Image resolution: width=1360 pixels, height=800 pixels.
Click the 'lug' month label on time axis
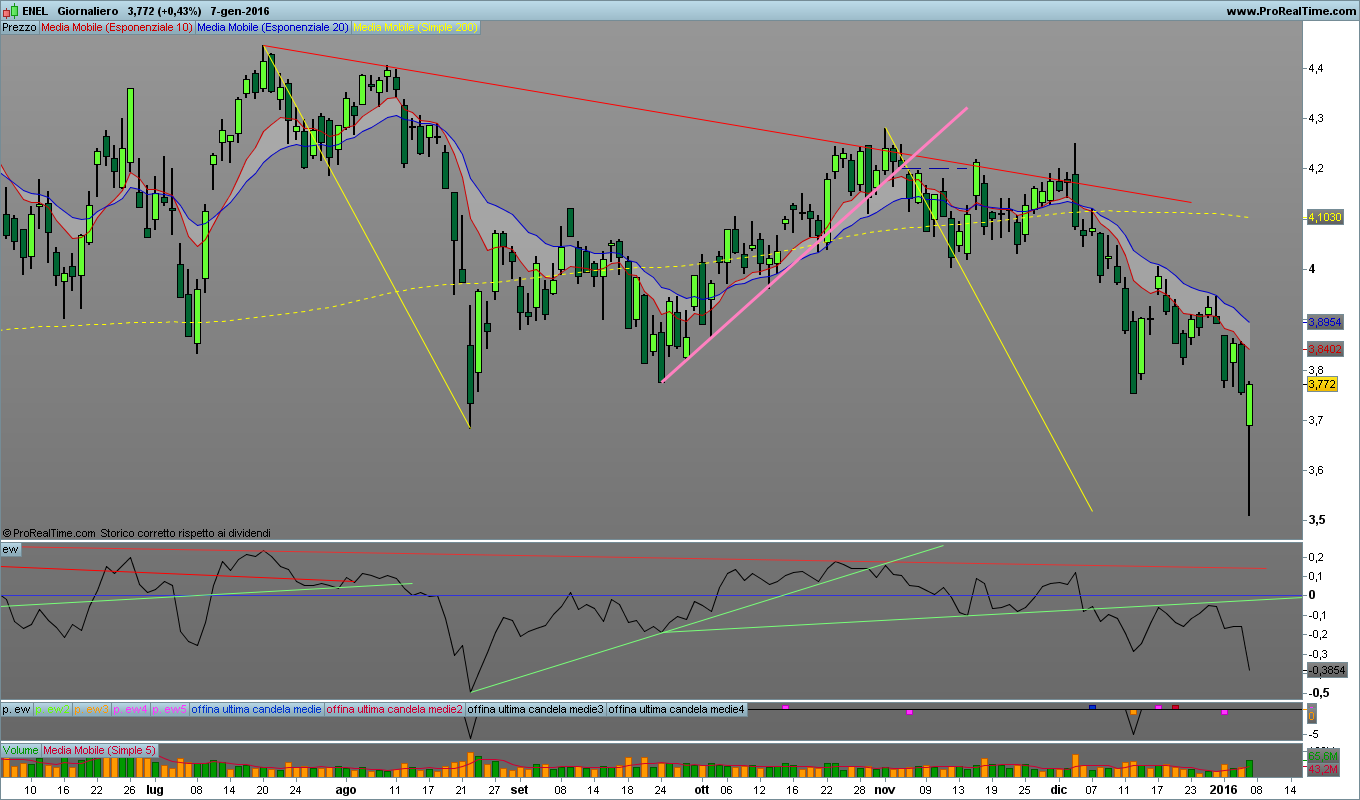tap(154, 789)
